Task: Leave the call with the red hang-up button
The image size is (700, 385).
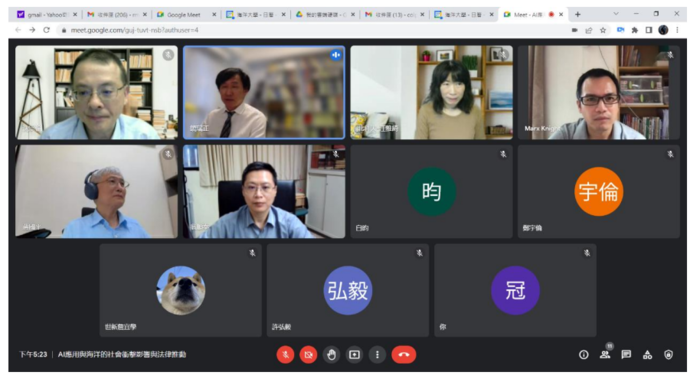Action: point(404,355)
